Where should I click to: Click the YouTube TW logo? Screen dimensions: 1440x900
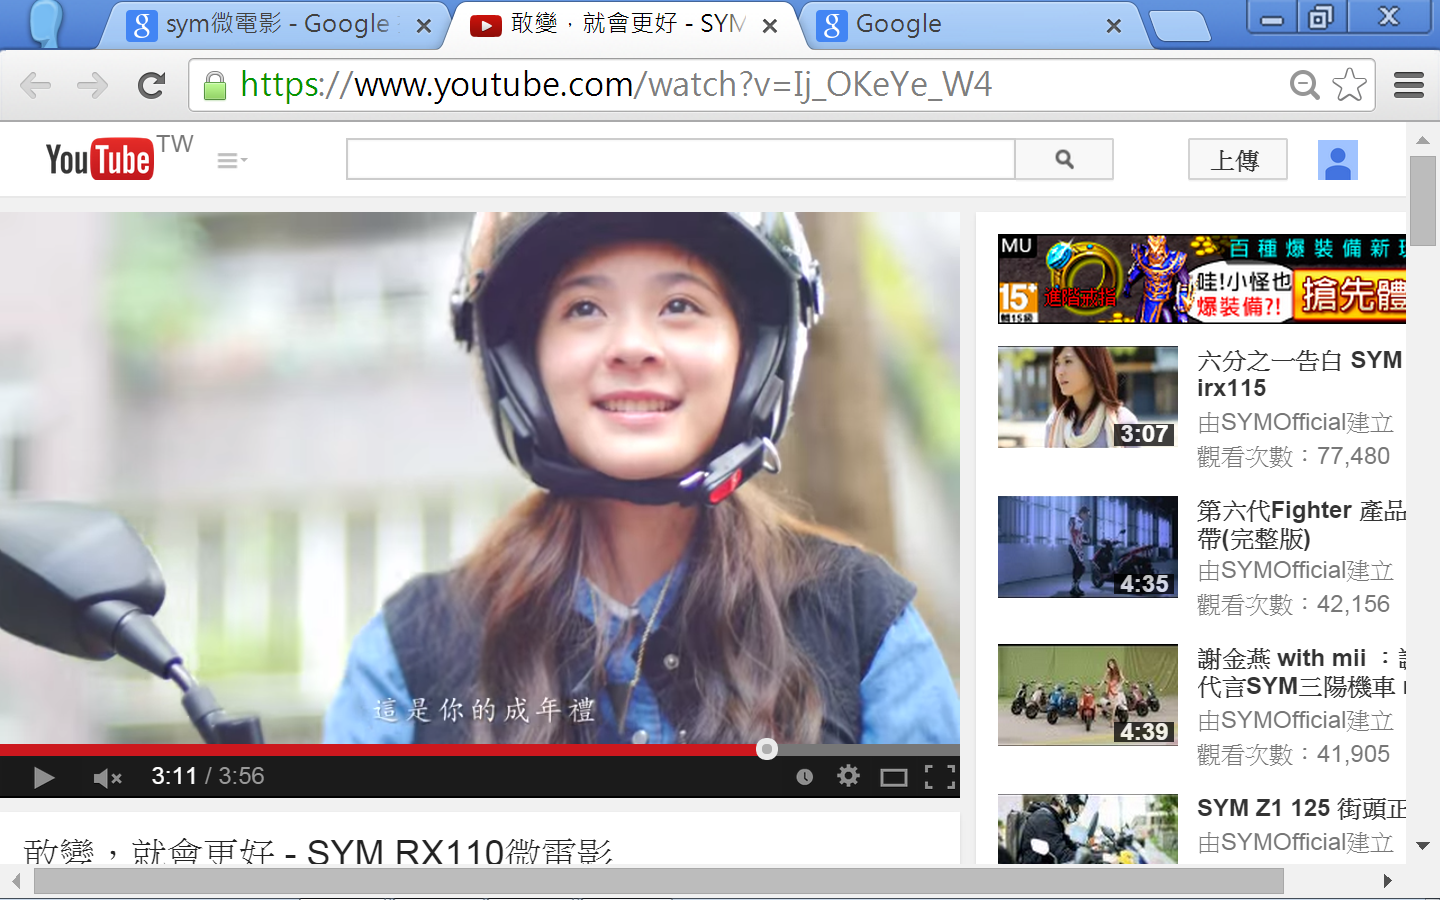pos(119,158)
